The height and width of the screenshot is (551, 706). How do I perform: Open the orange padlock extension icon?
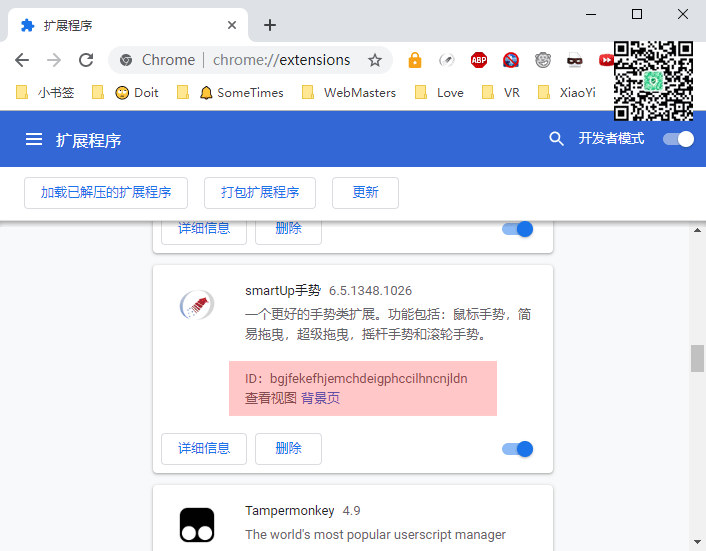(x=415, y=60)
